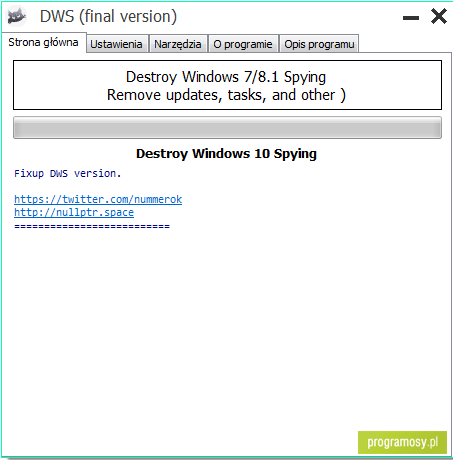Click the gray progress bar

pos(227,127)
